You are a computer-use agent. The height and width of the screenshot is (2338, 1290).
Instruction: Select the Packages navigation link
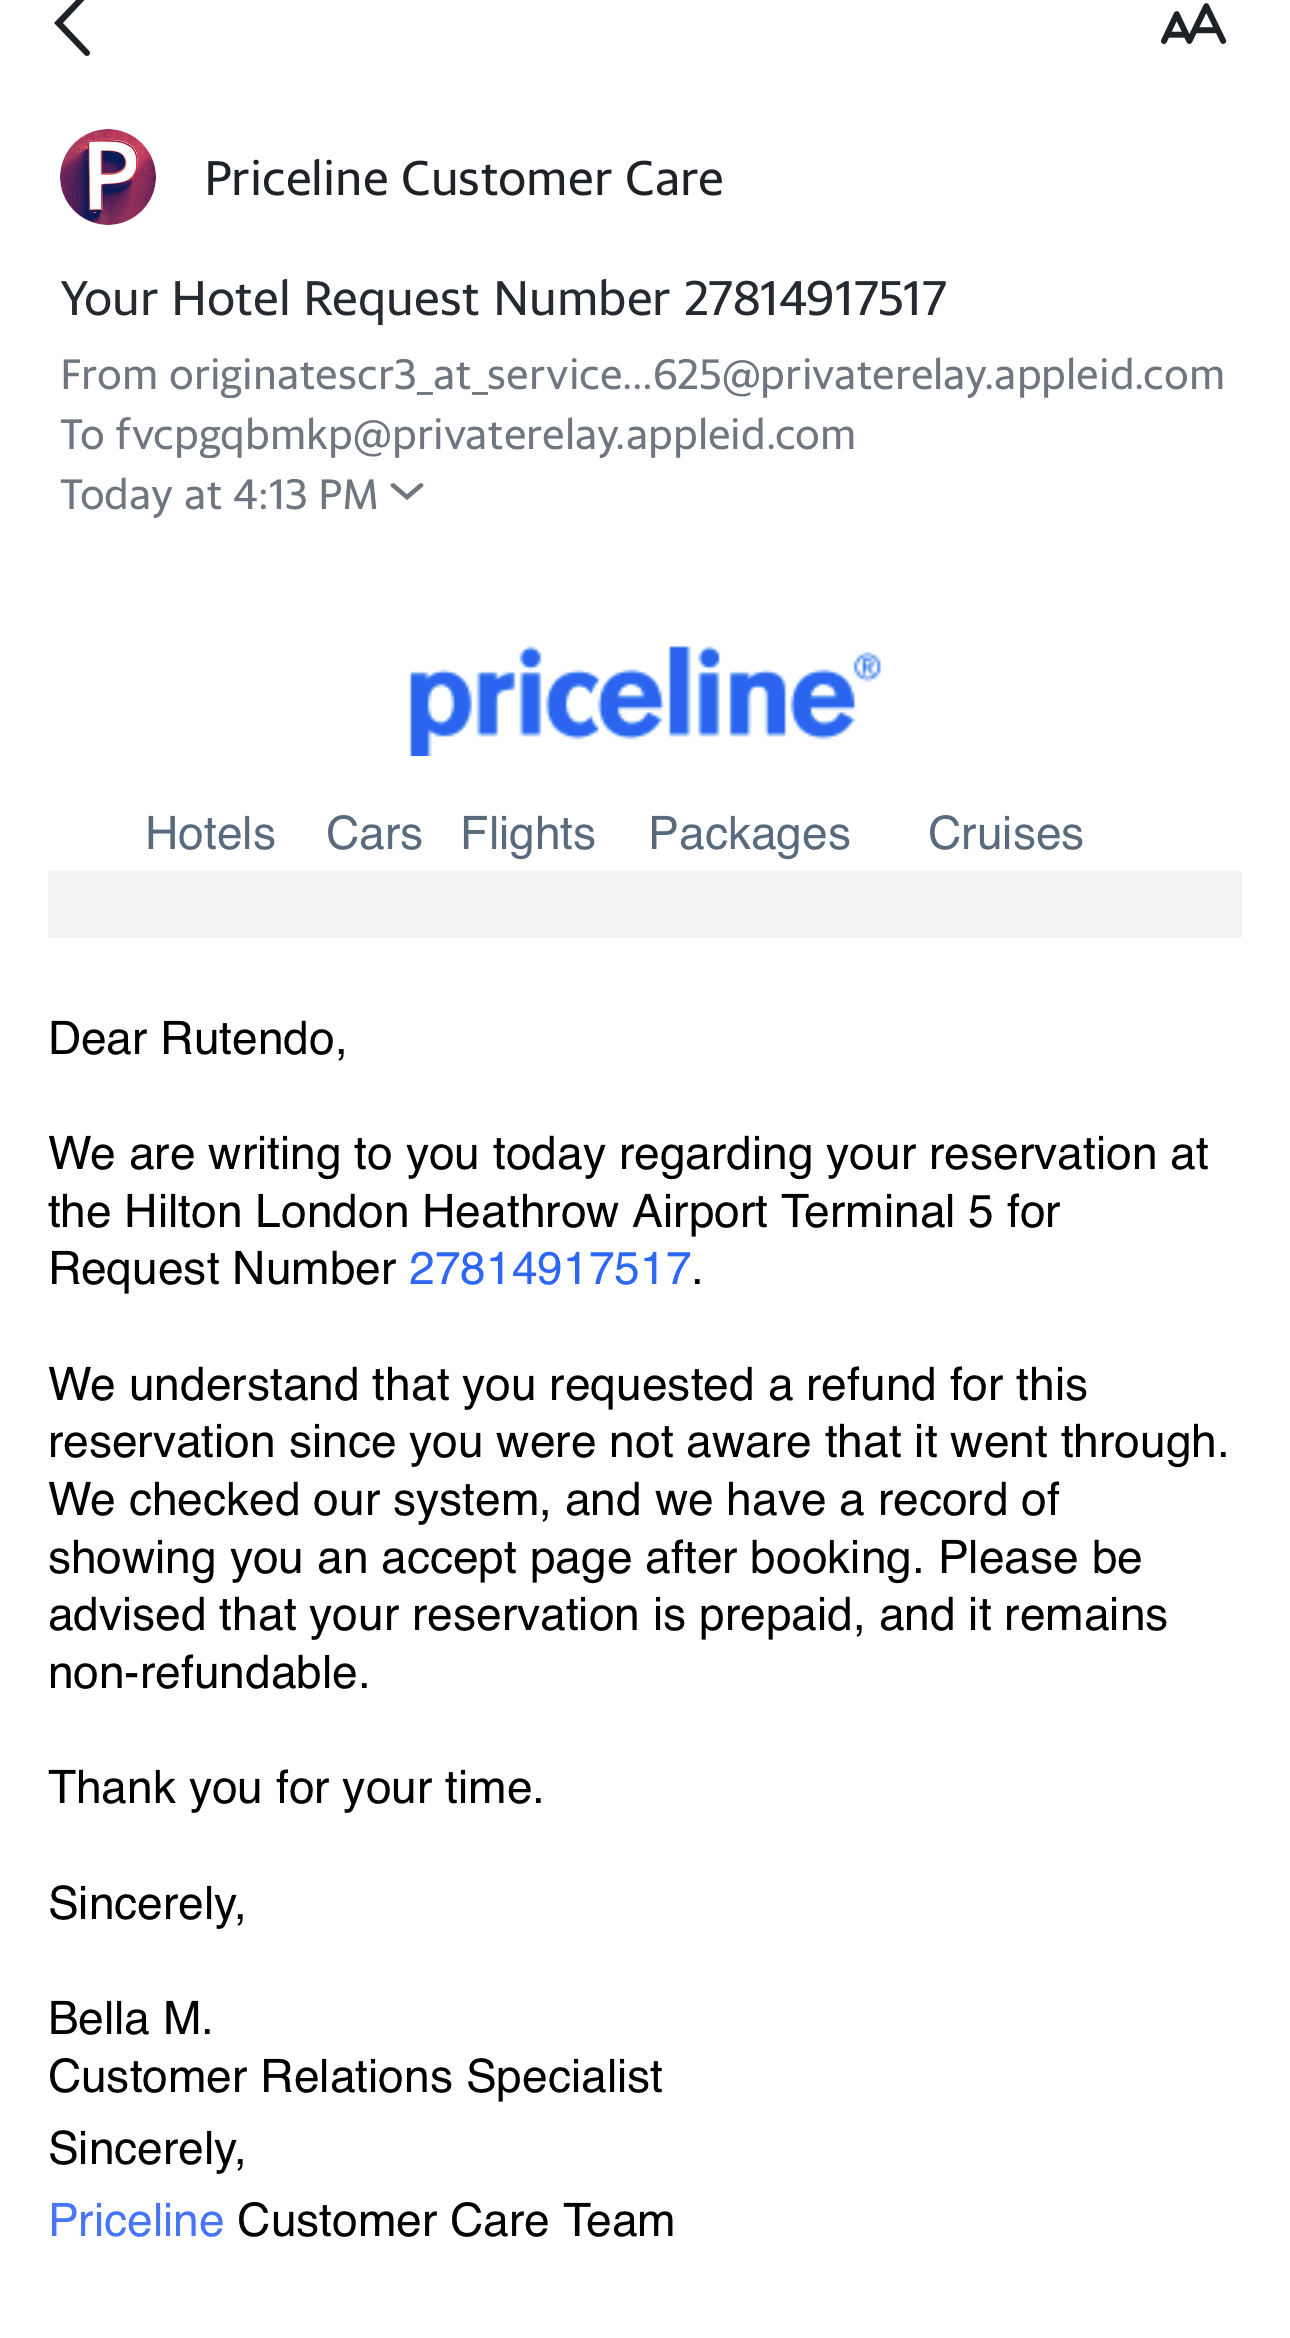[x=749, y=833]
